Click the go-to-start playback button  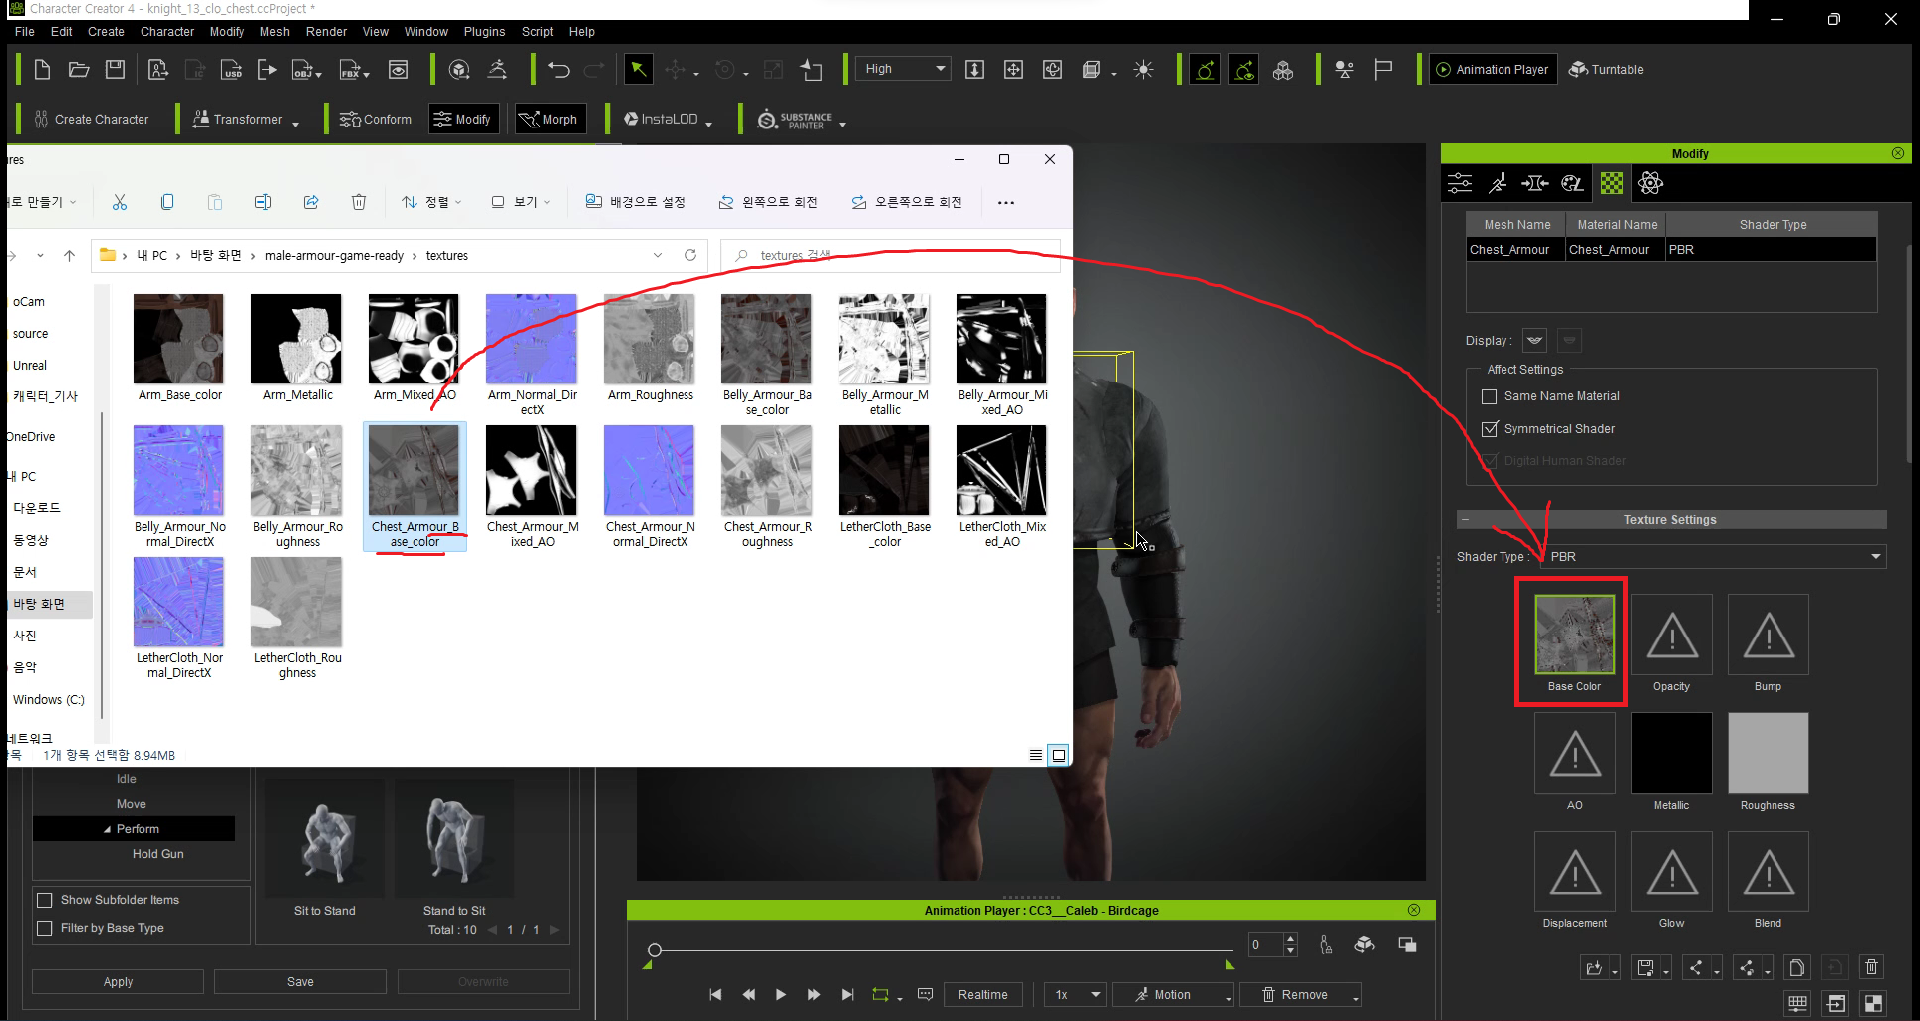click(715, 995)
